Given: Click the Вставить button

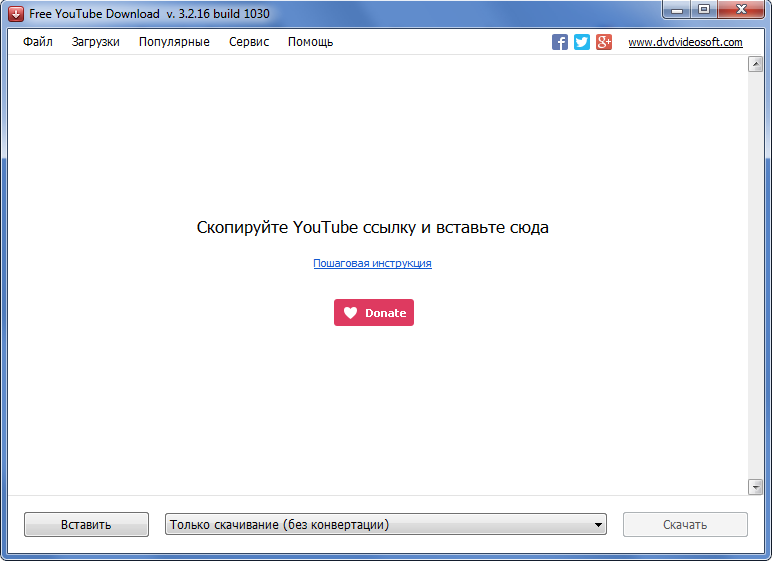Looking at the screenshot, I should click(x=86, y=525).
